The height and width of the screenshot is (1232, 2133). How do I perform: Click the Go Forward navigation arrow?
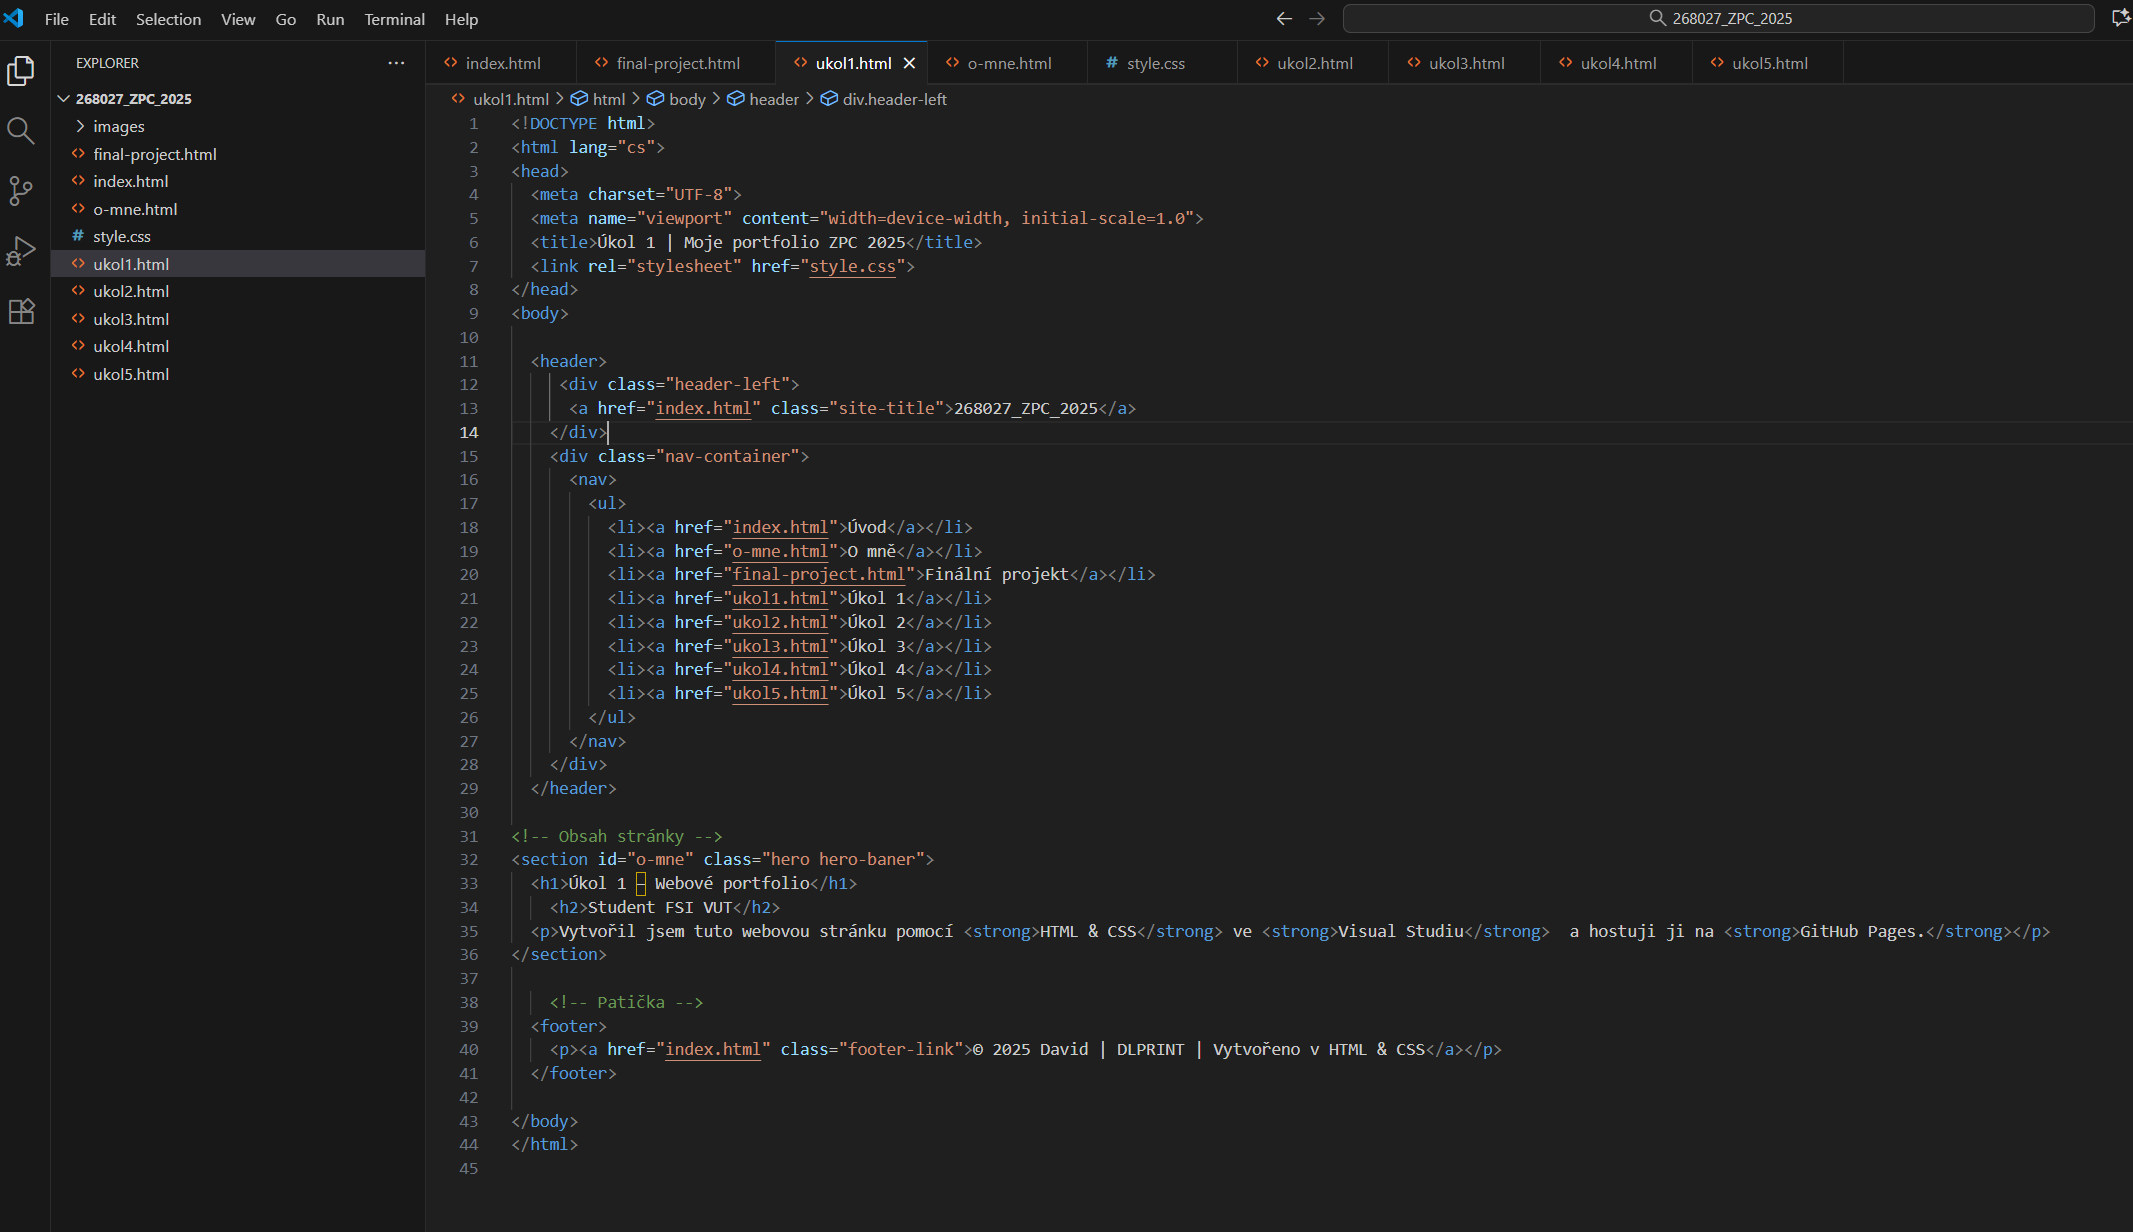click(x=1317, y=19)
